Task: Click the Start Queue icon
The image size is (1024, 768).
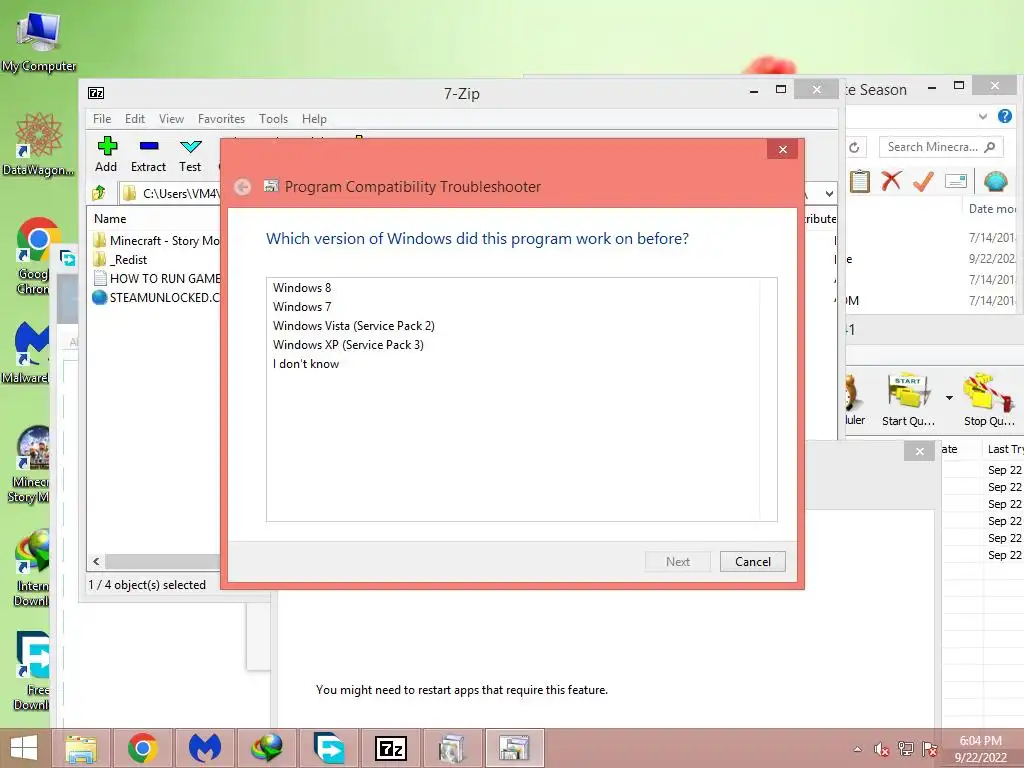Action: (908, 400)
